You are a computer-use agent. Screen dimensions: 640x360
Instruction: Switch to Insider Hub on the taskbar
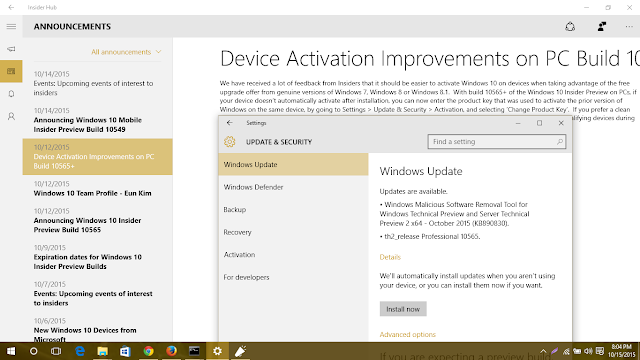[240, 351]
